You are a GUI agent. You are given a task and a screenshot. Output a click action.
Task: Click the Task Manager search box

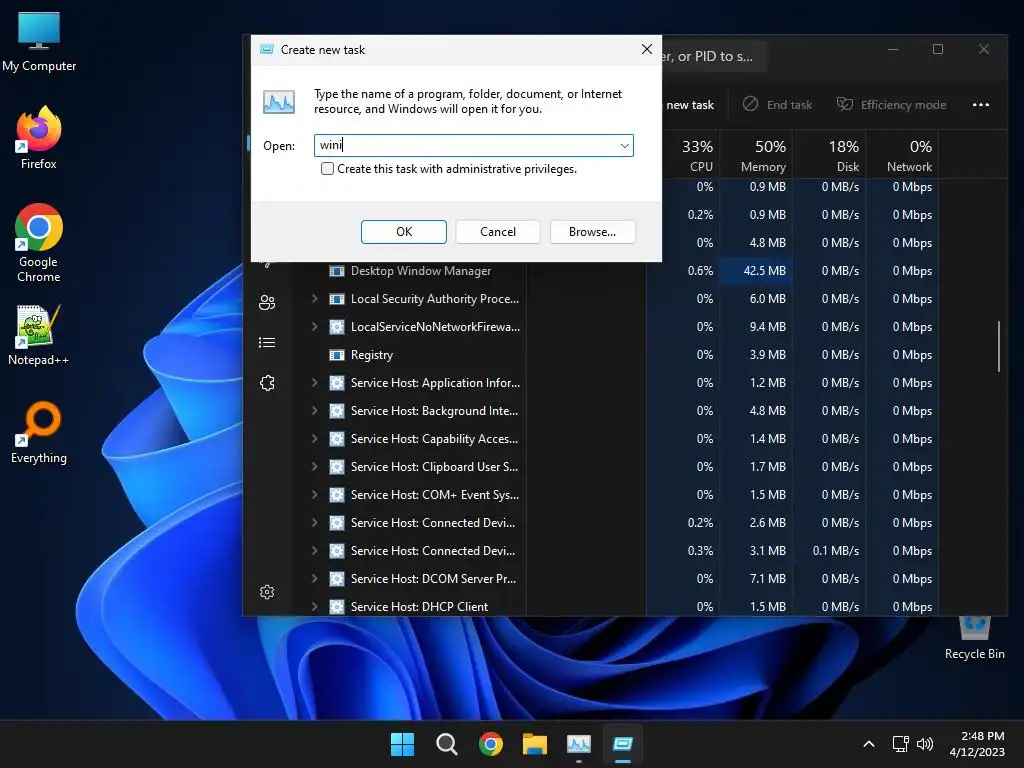pyautogui.click(x=713, y=56)
